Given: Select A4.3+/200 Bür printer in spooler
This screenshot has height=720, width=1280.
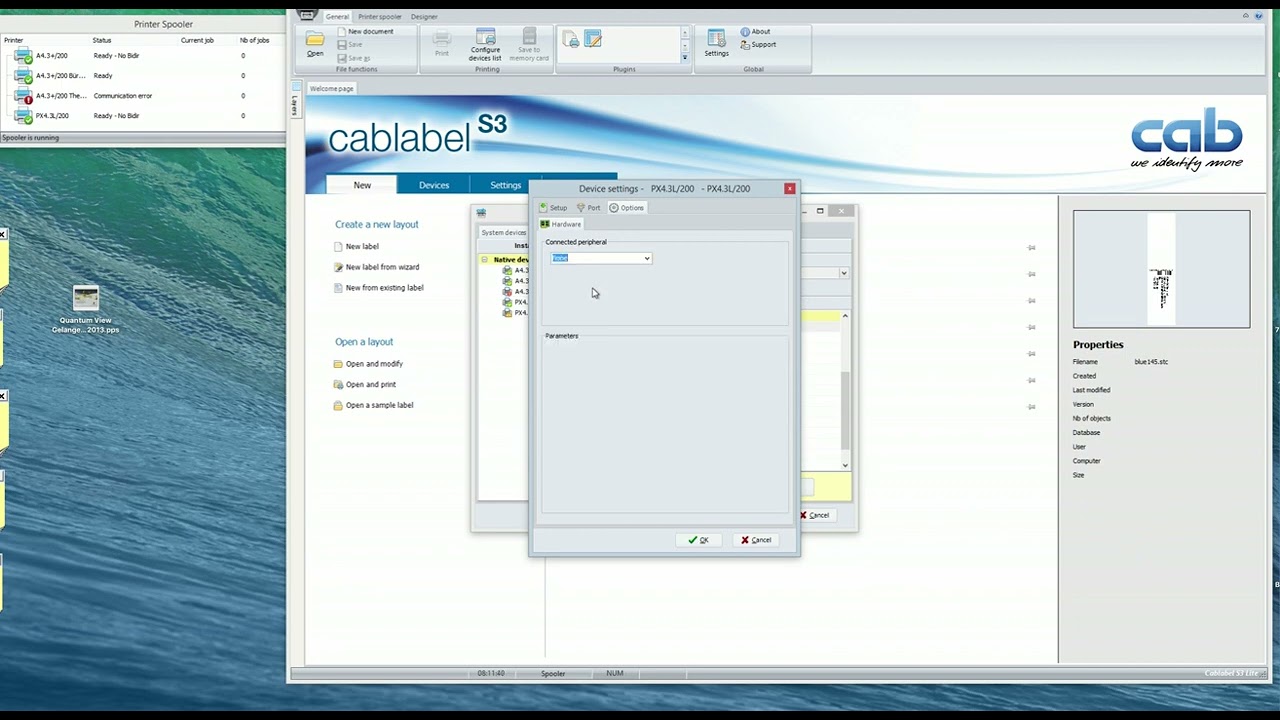Looking at the screenshot, I should [142, 76].
